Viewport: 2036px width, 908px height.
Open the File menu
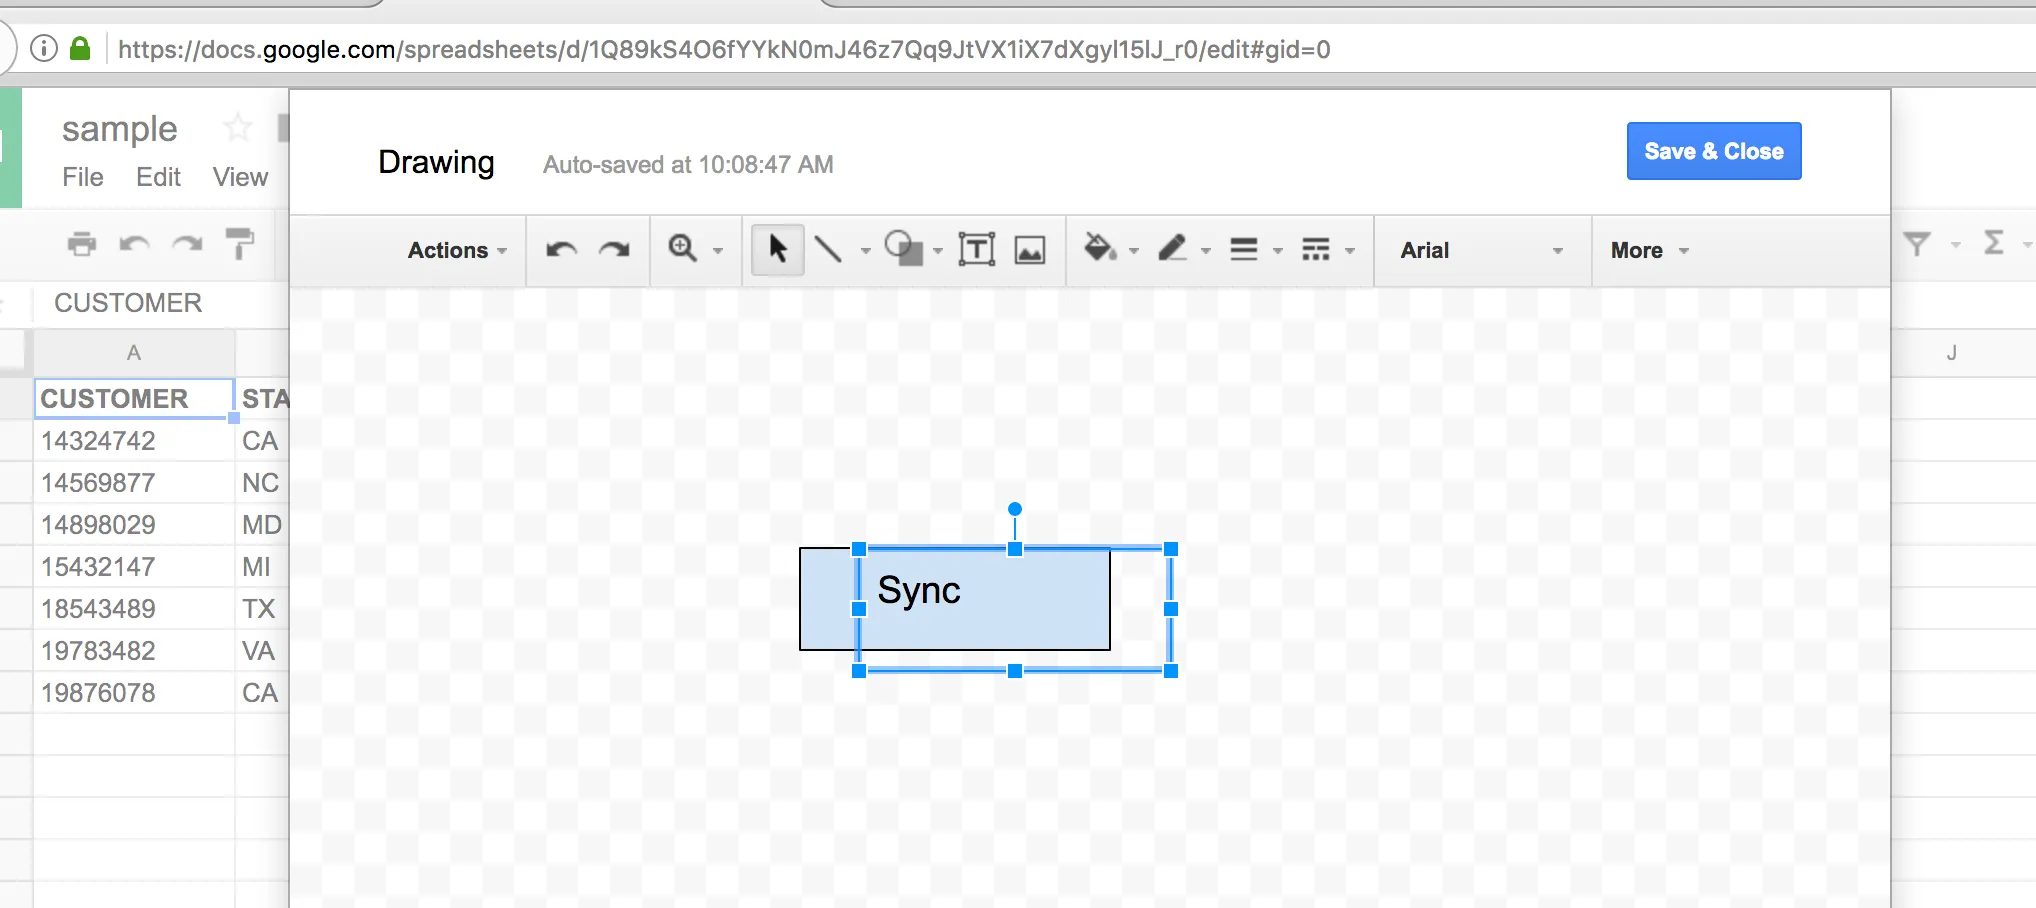[82, 176]
